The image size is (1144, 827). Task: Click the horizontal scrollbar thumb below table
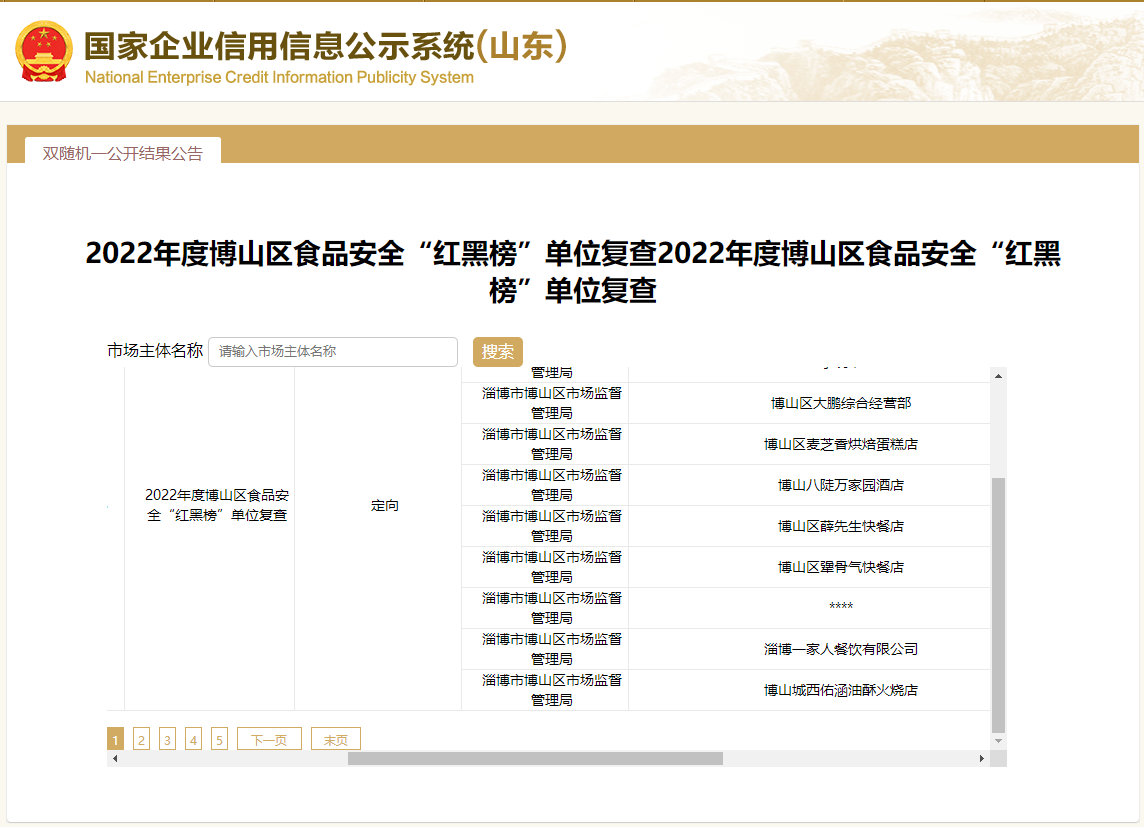535,759
